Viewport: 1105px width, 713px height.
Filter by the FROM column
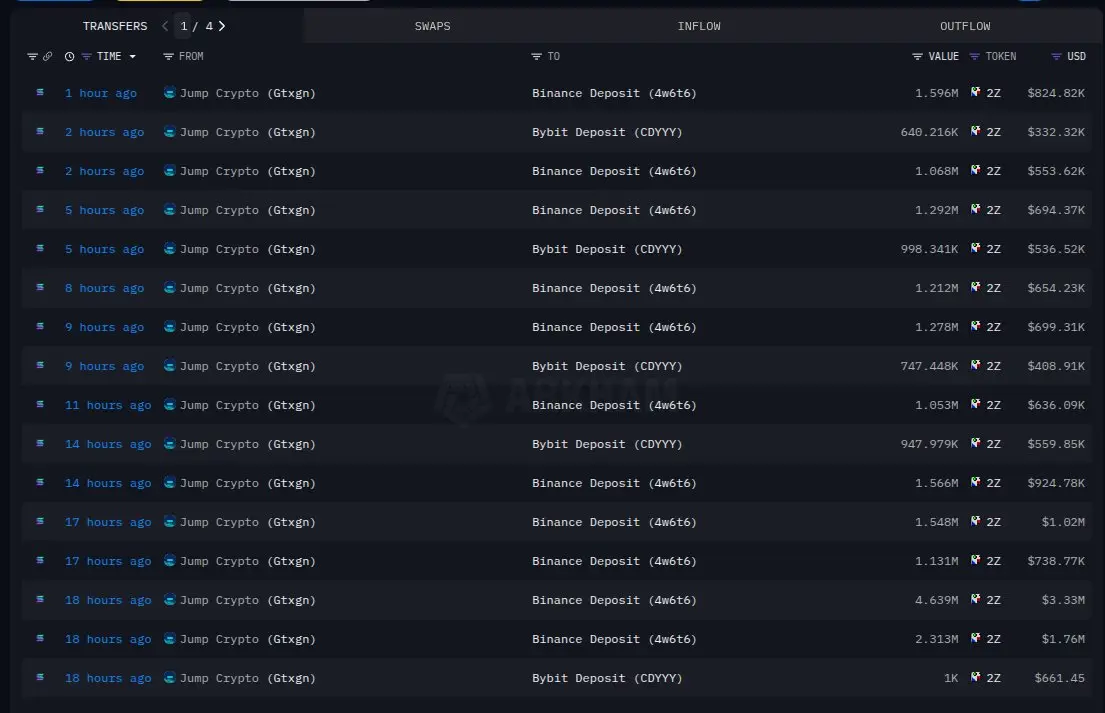tap(168, 56)
